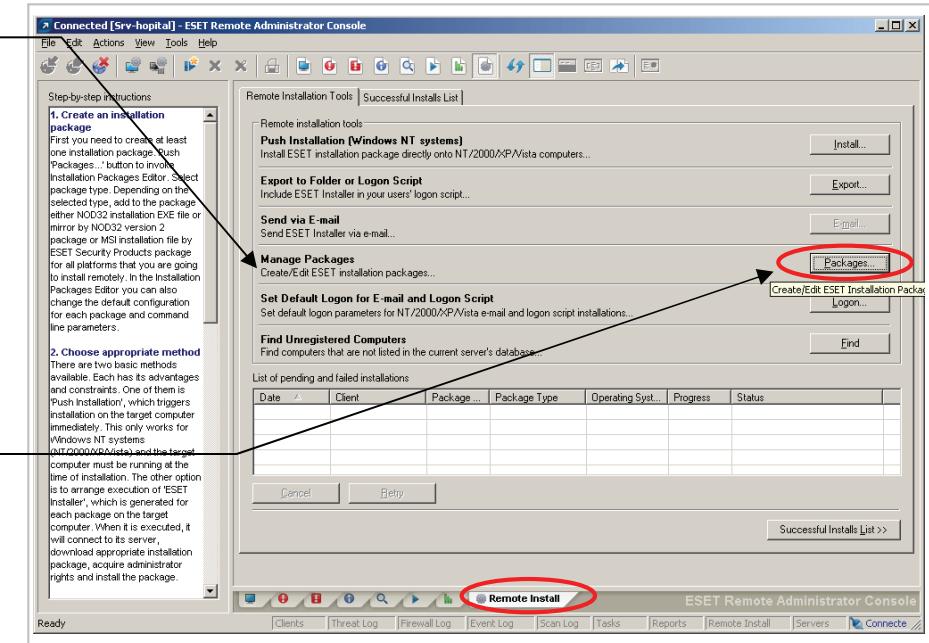
Task: Click the Export... button
Action: [850, 184]
